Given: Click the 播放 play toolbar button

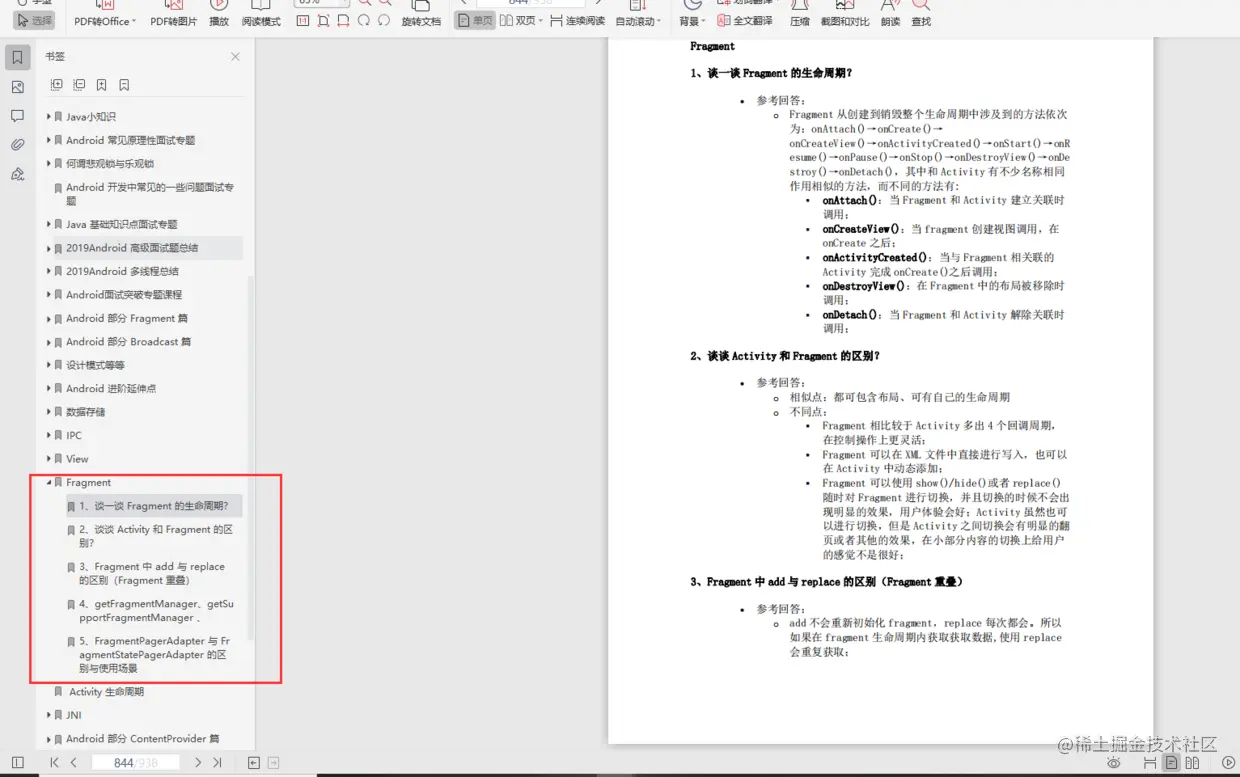Looking at the screenshot, I should tap(219, 14).
